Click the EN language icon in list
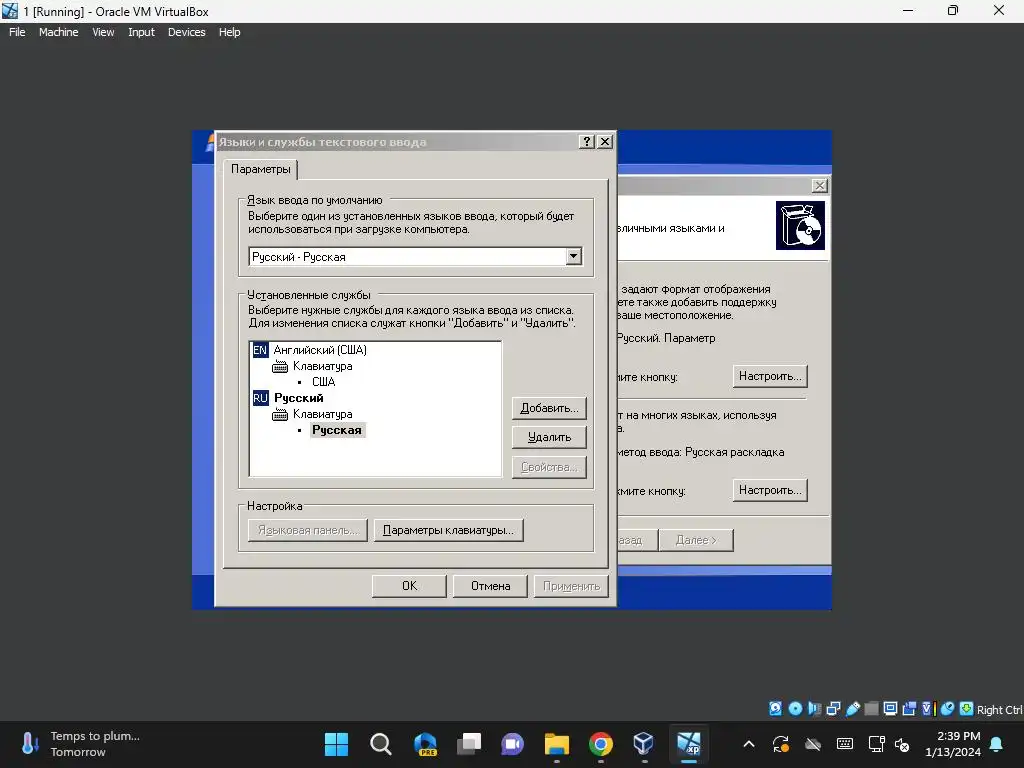Screen dimensions: 1024x768 260,350
